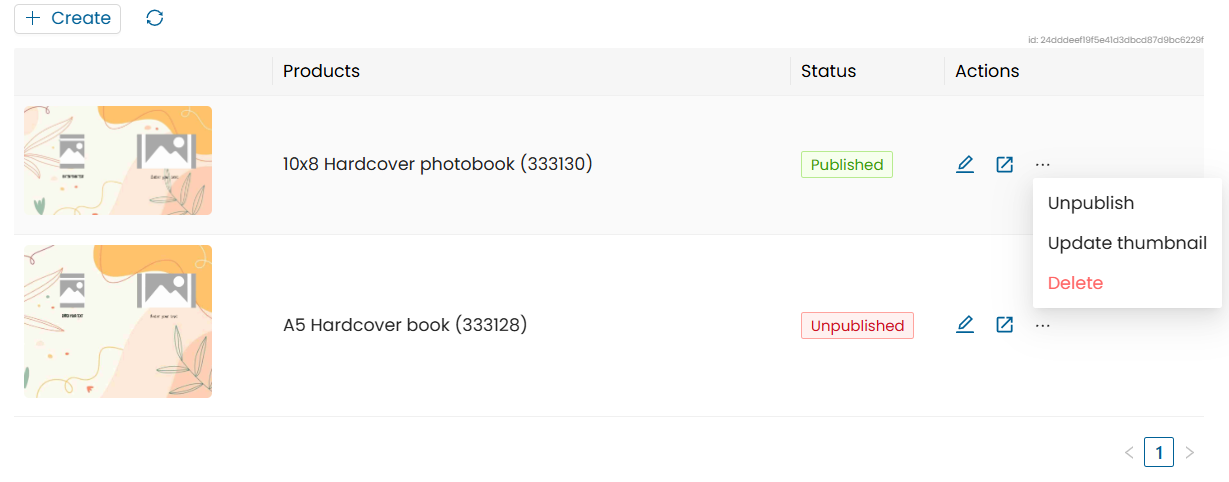Expand more actions for A5 Hardcover book
Screen dimensions: 1229x482
pyautogui.click(x=1043, y=325)
